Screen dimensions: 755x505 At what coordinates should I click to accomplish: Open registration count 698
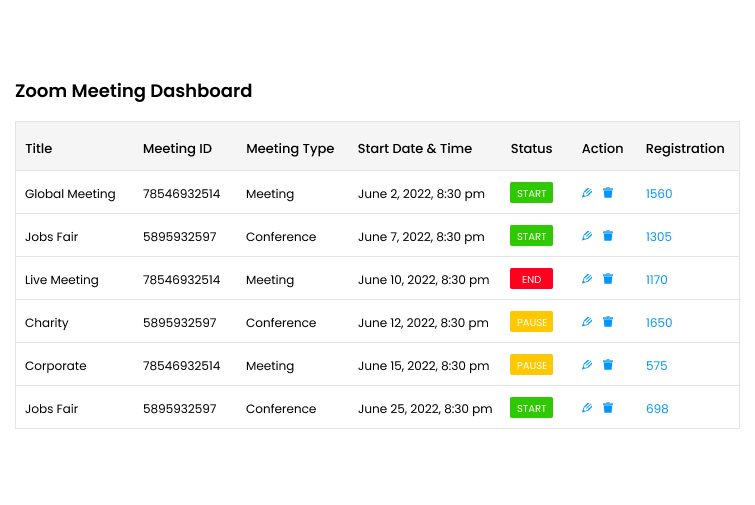pyautogui.click(x=657, y=409)
